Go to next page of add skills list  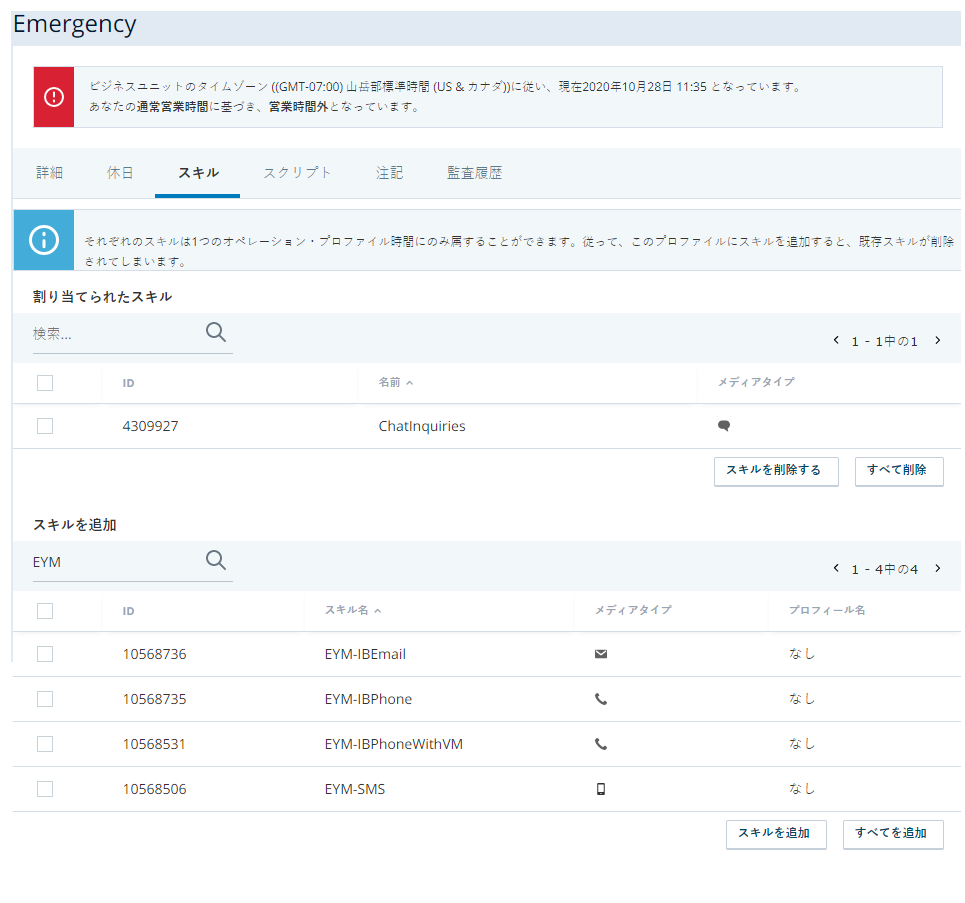[x=938, y=568]
